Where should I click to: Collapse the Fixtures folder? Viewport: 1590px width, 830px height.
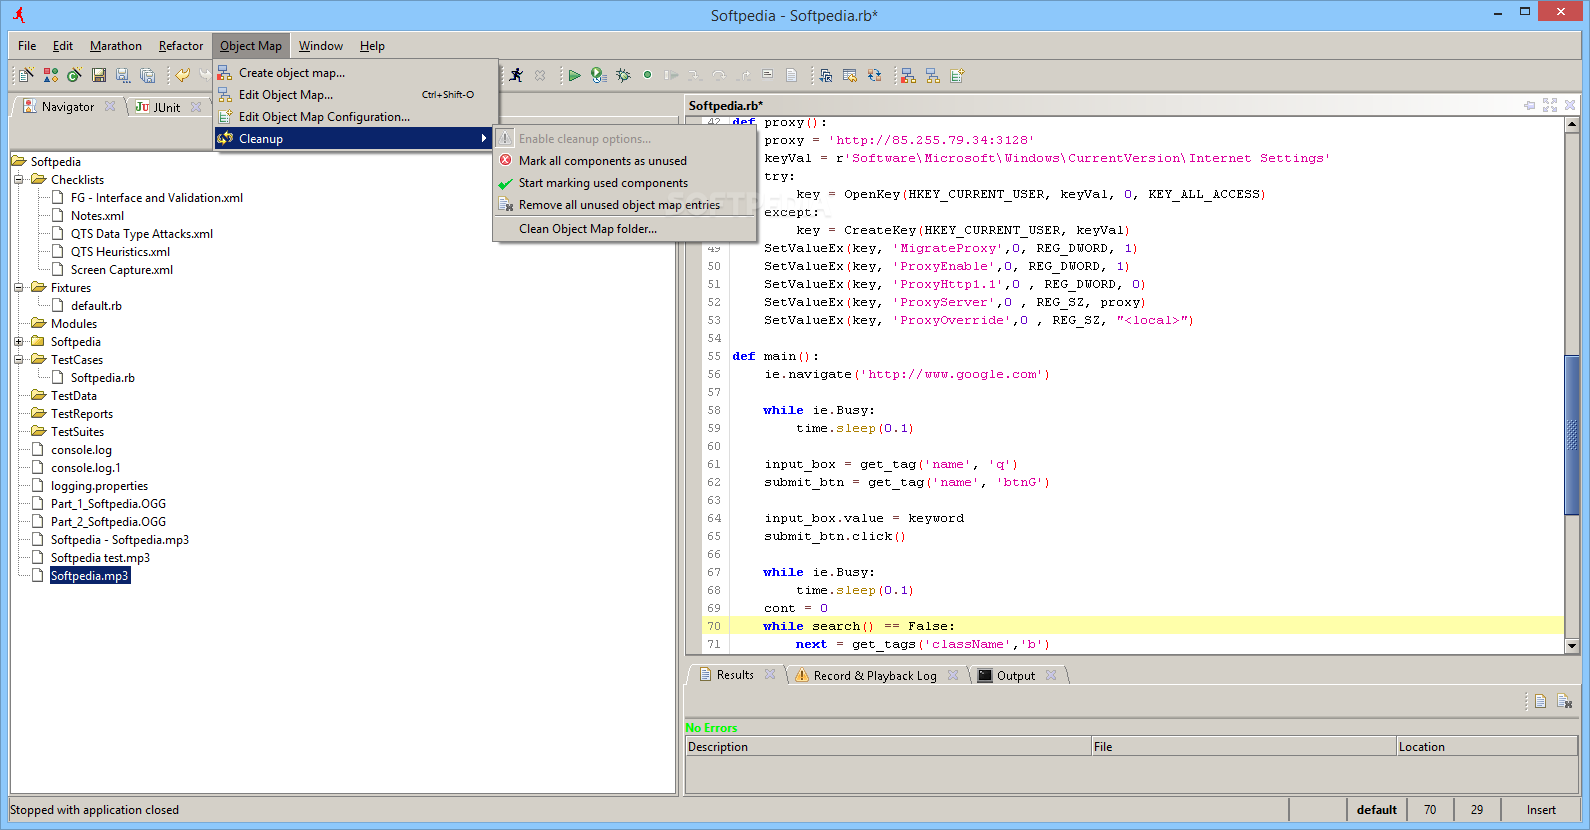pyautogui.click(x=18, y=288)
